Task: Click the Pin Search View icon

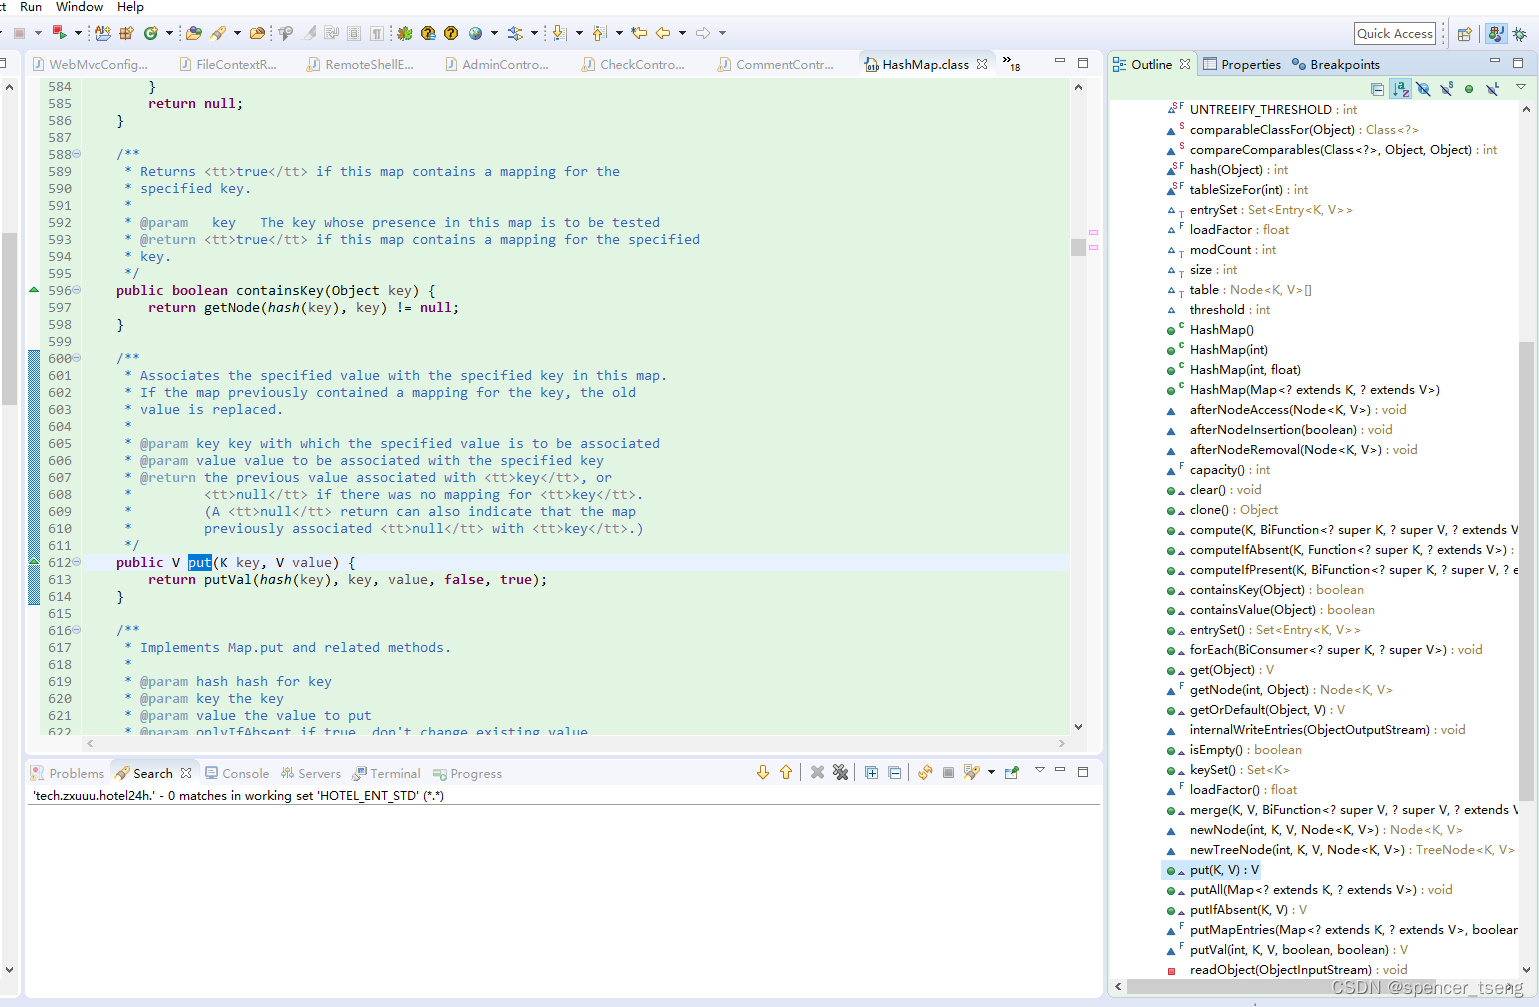Action: point(1011,772)
